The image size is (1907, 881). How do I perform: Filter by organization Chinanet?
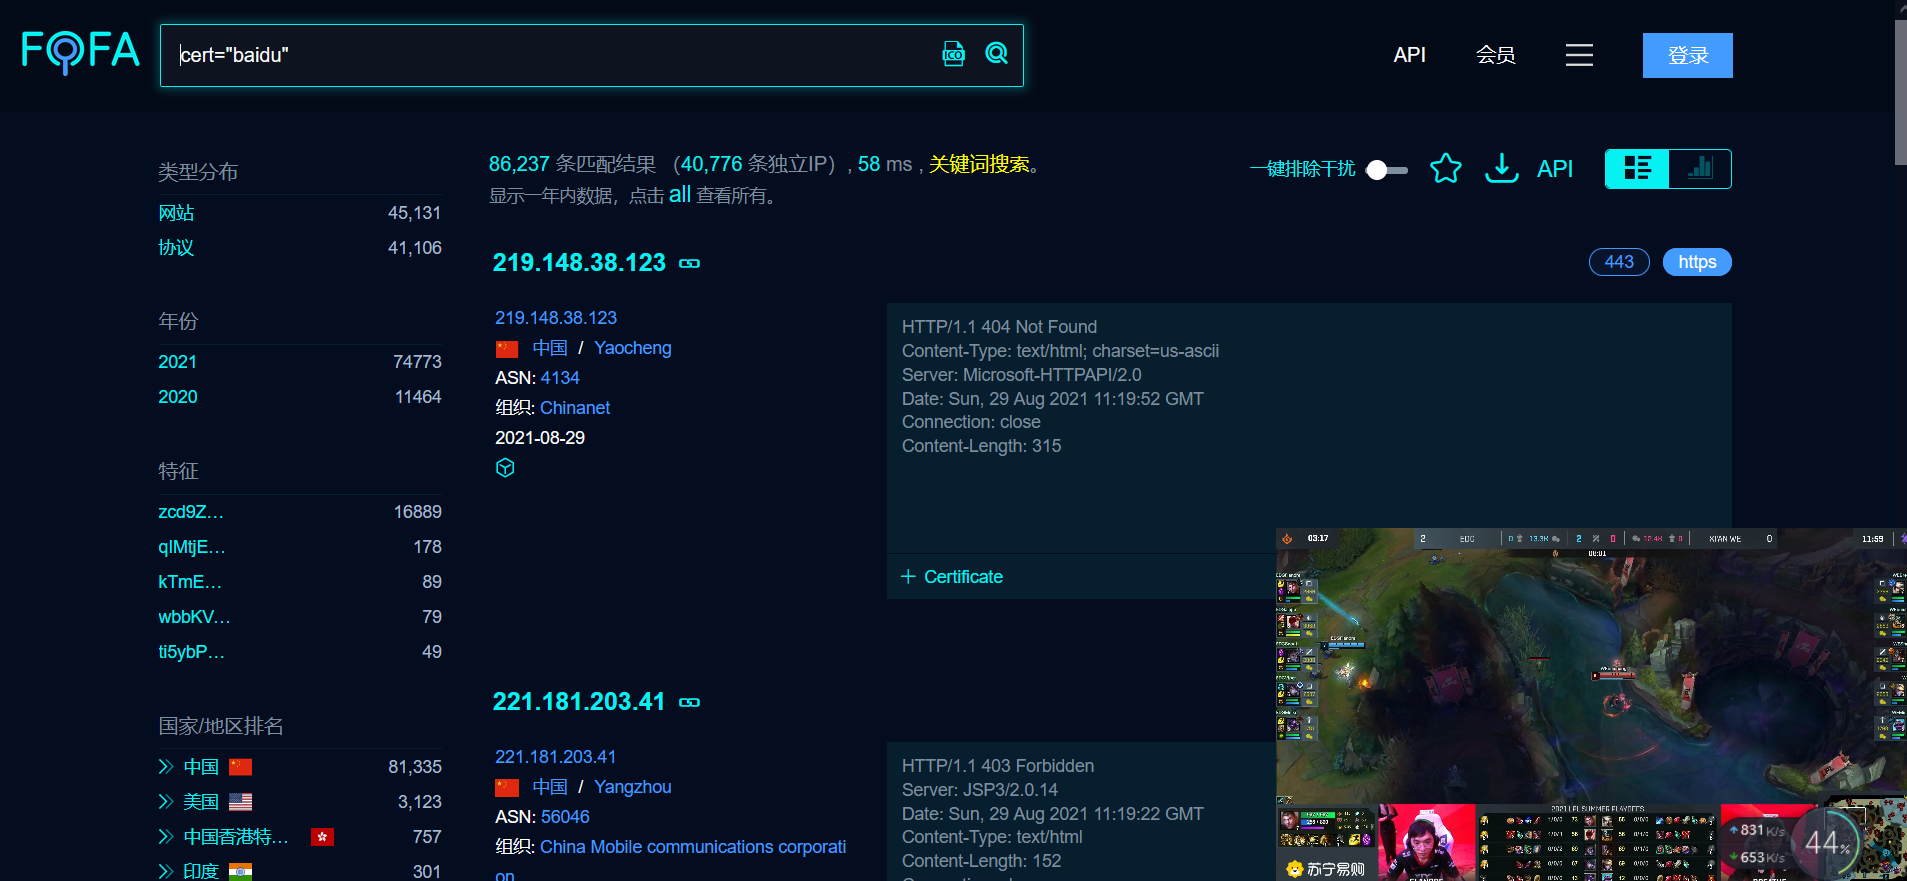[575, 408]
